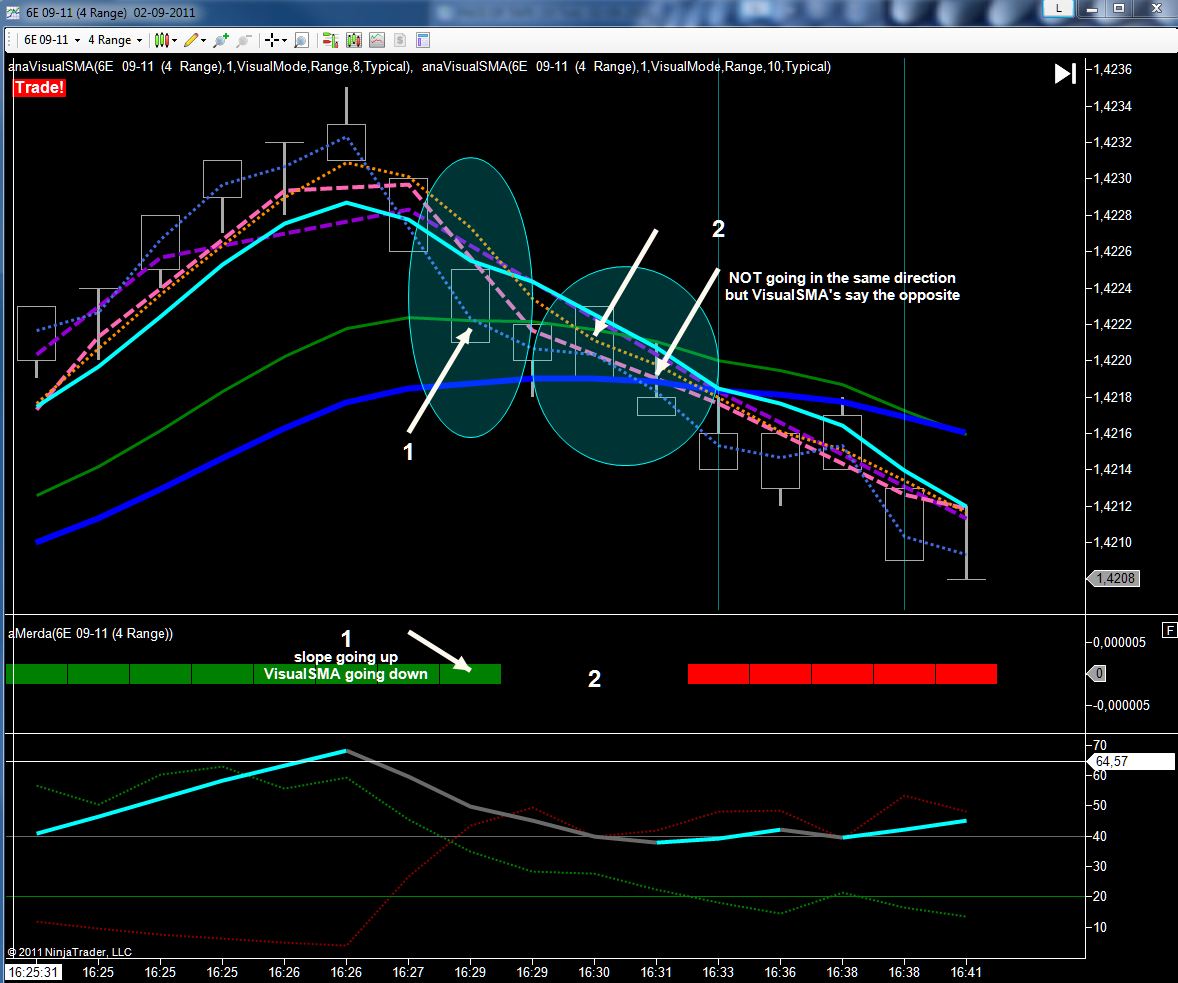Viewport: 1178px width, 983px height.
Task: Open the 4 Range interval dropdown
Action: tap(114, 40)
